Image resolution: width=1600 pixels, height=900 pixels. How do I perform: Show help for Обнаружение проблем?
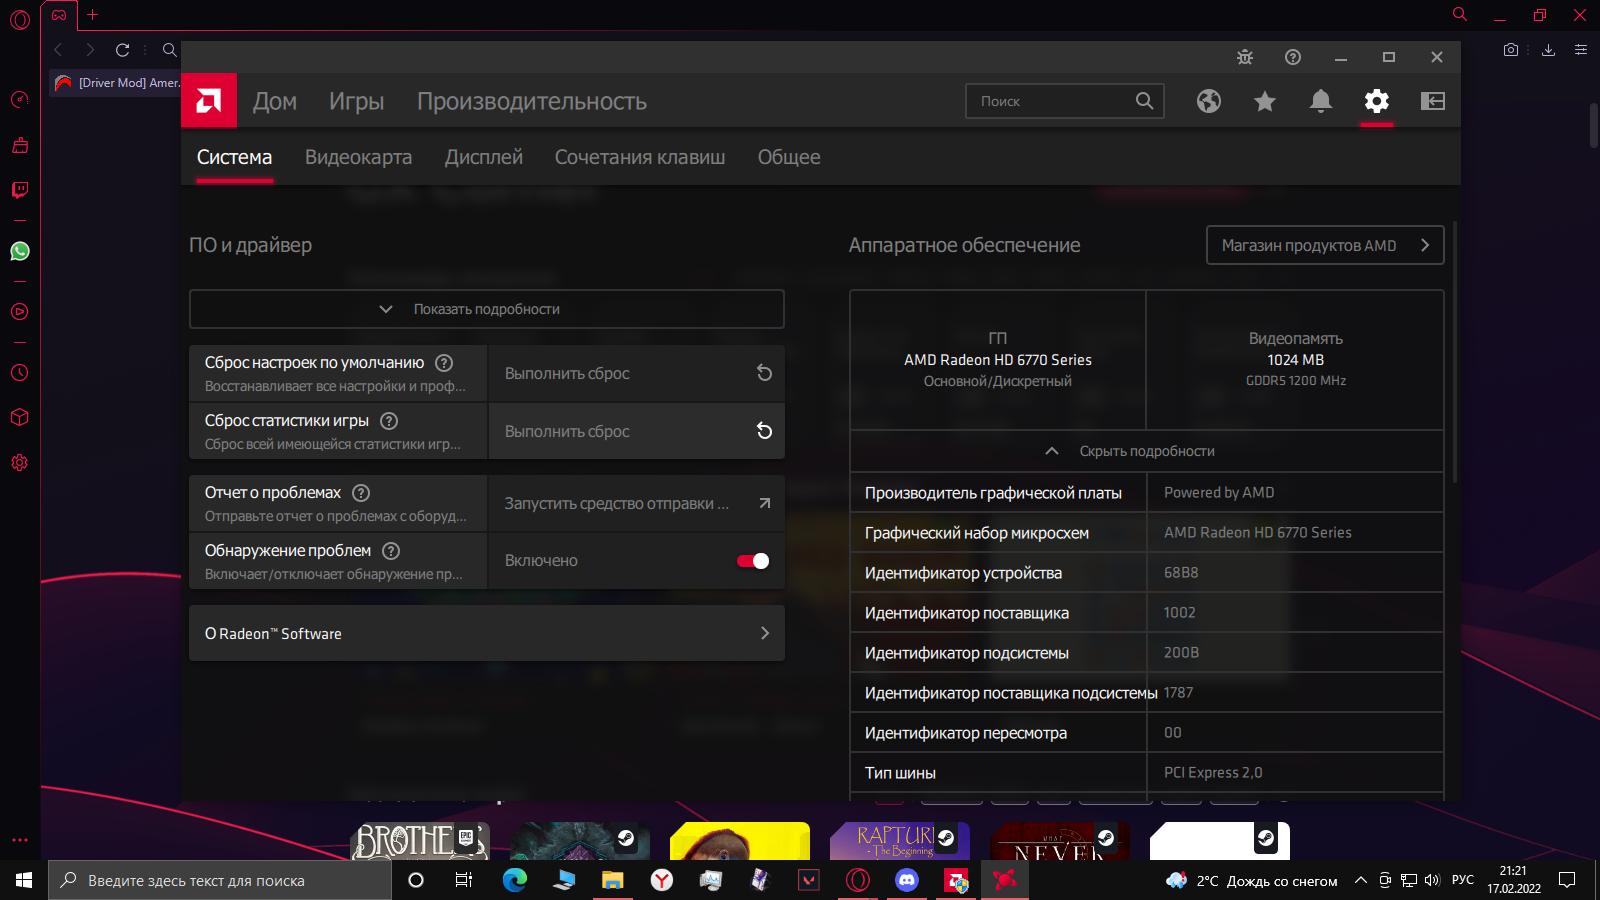click(391, 551)
